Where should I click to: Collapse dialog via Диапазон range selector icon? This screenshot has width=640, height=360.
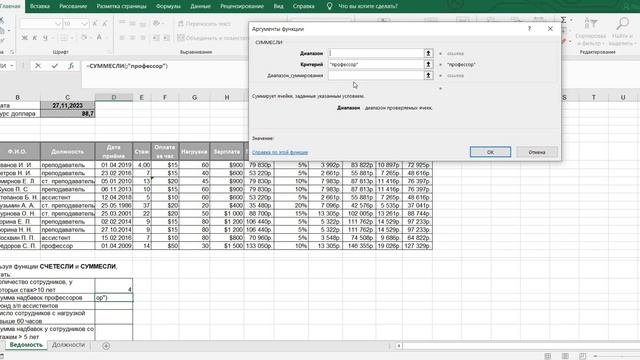[x=428, y=53]
